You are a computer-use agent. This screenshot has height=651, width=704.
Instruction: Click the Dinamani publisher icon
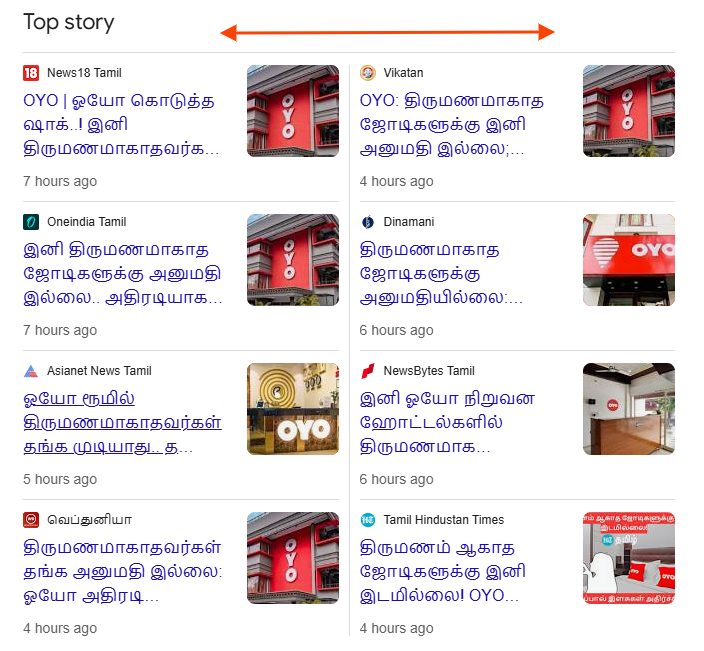[368, 222]
